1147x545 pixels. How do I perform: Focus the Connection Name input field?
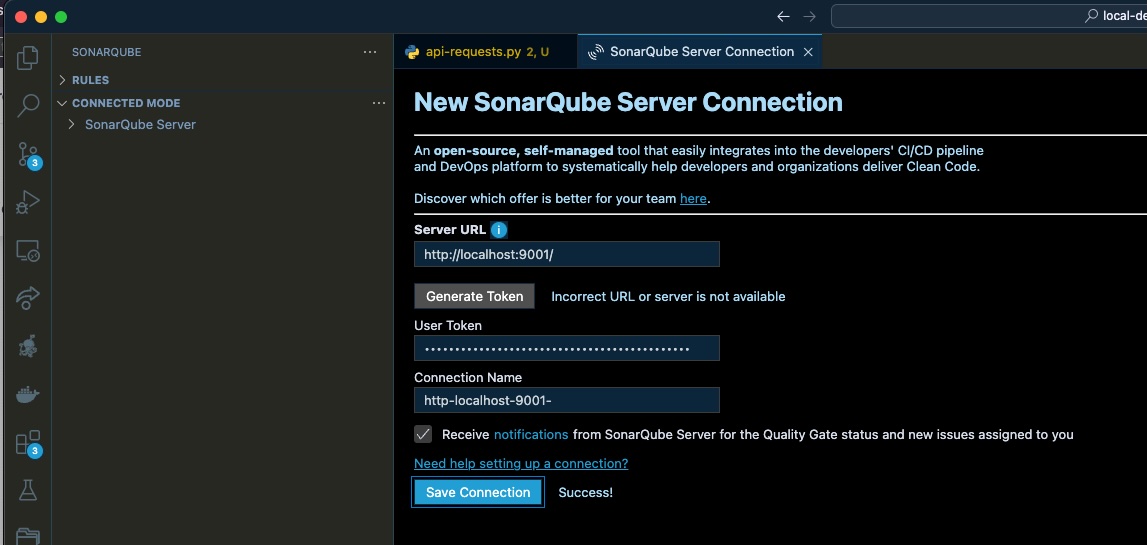click(x=567, y=400)
